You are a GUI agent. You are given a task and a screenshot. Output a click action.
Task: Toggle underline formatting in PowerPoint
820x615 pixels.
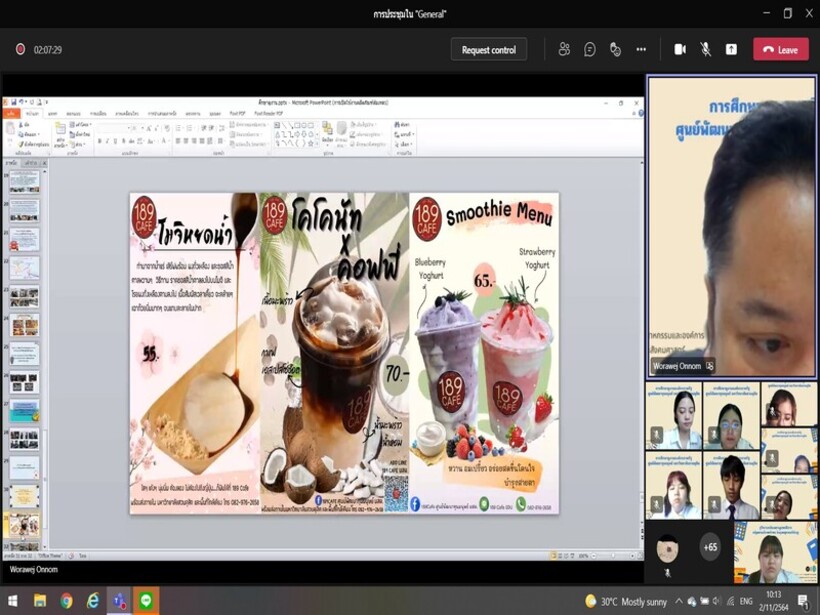pyautogui.click(x=115, y=141)
